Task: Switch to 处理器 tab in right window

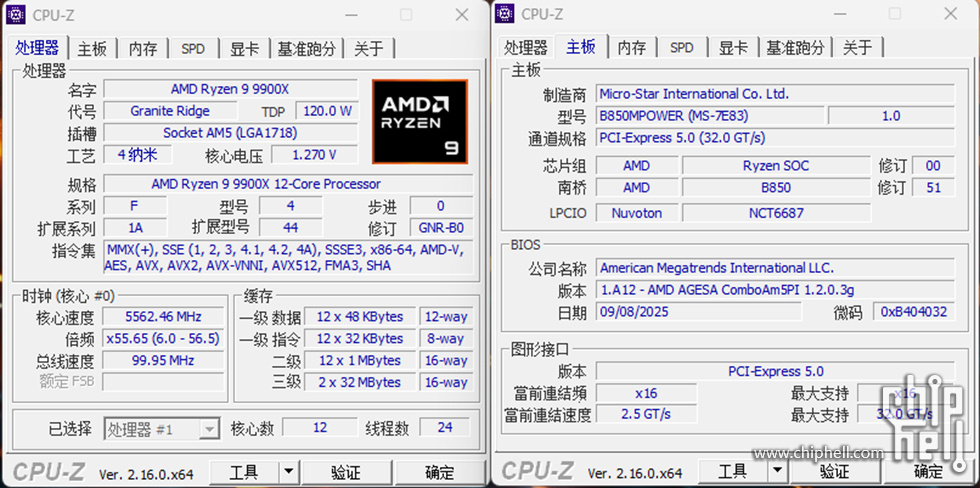Action: click(x=526, y=47)
